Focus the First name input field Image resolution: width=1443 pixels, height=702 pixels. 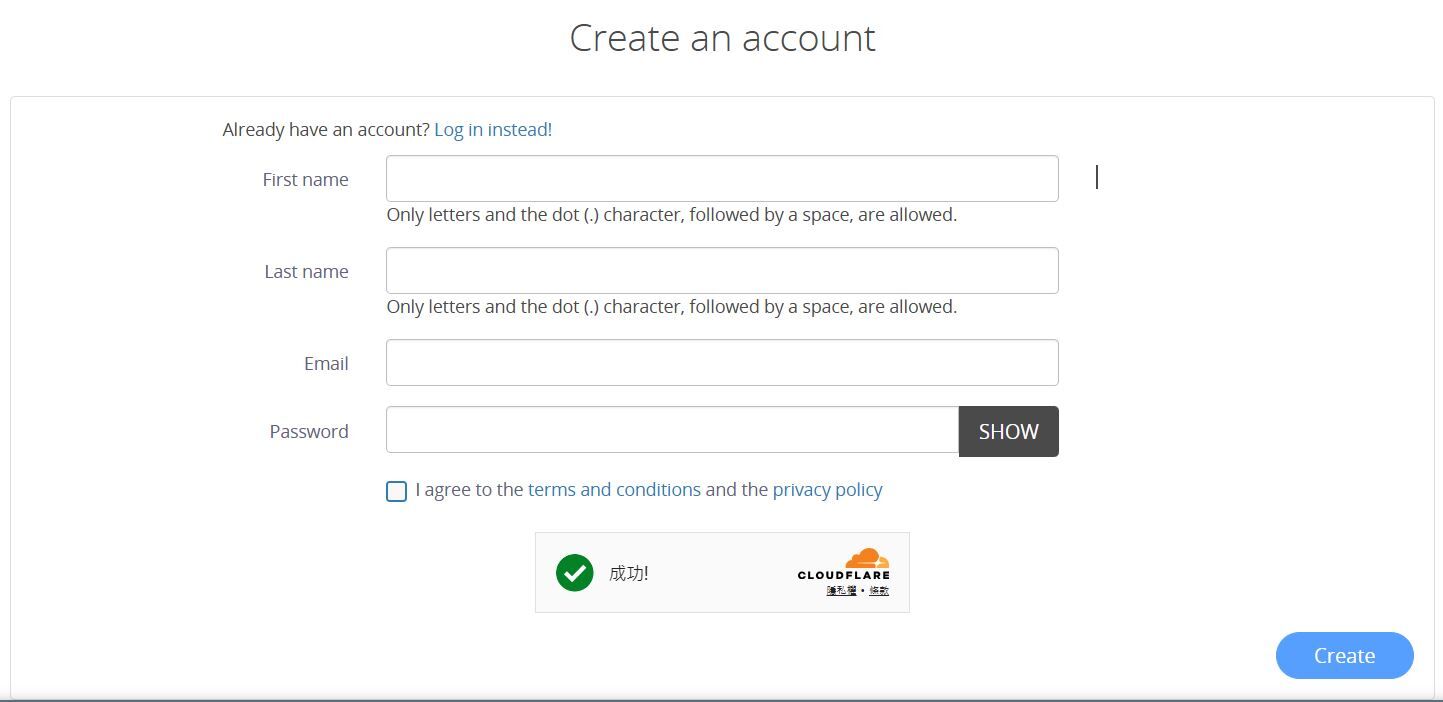pos(722,178)
